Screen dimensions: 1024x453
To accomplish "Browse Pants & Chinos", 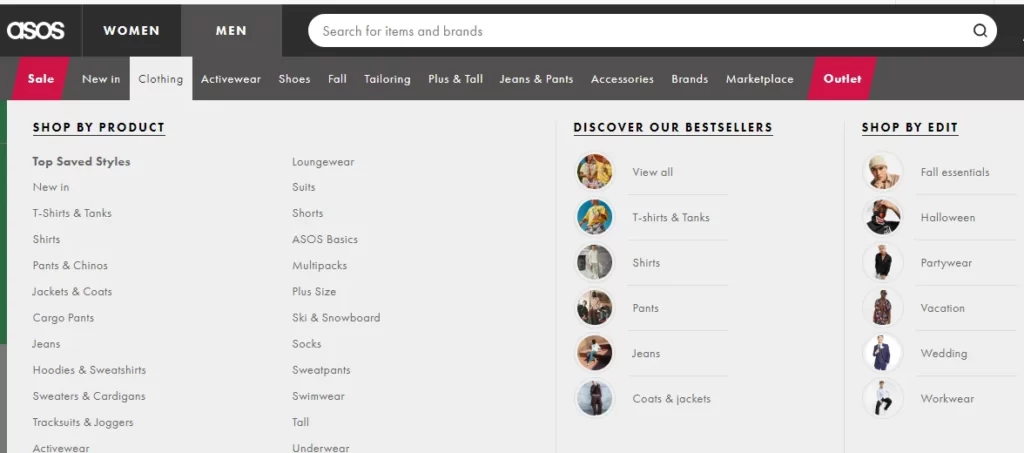I will point(70,266).
